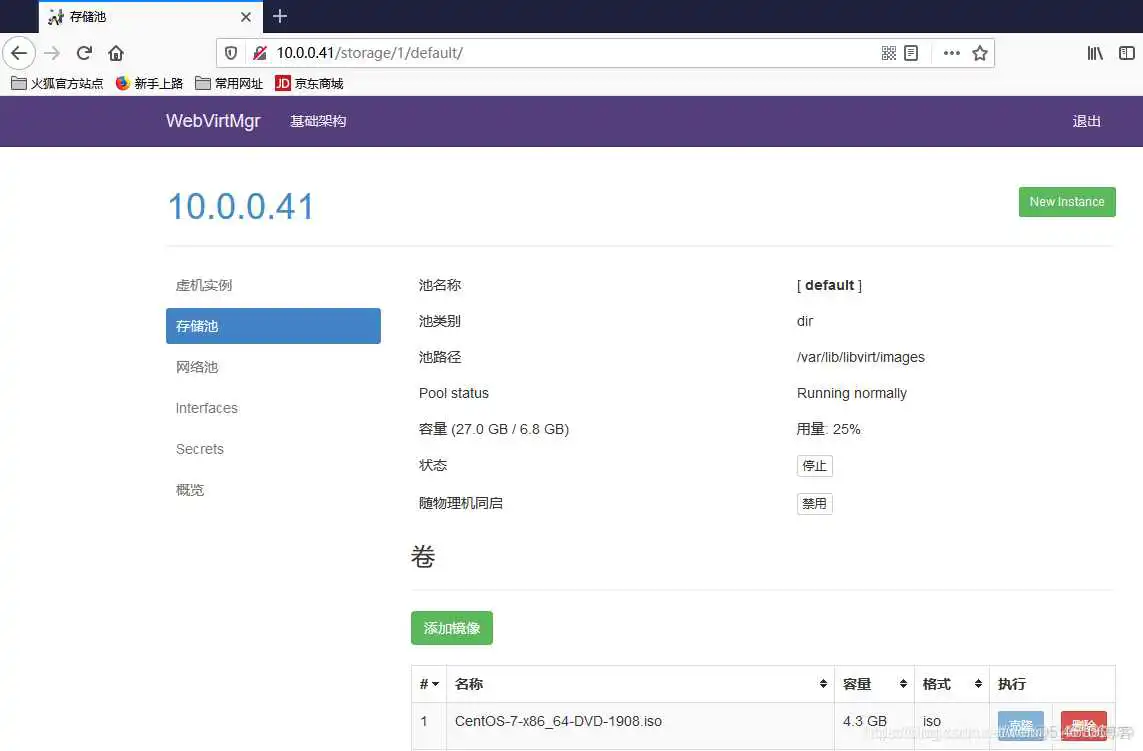Click the New Instance button
1143x751 pixels.
(x=1066, y=201)
